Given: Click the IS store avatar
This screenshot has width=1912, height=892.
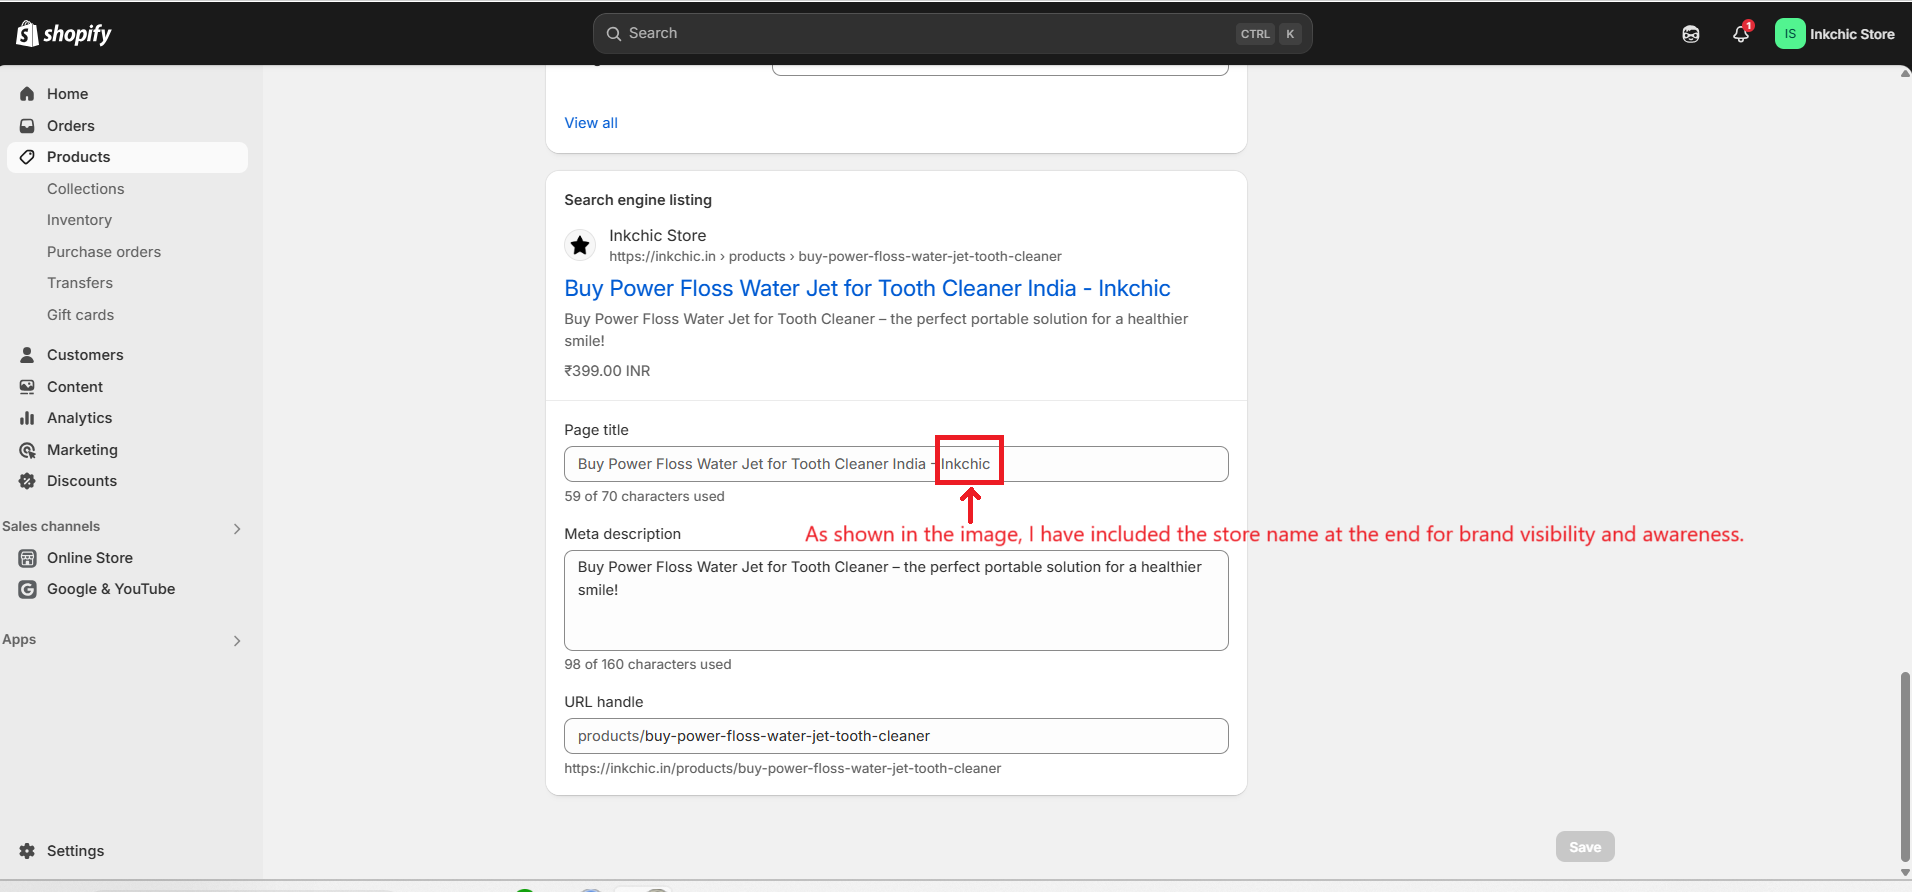Looking at the screenshot, I should coord(1790,34).
